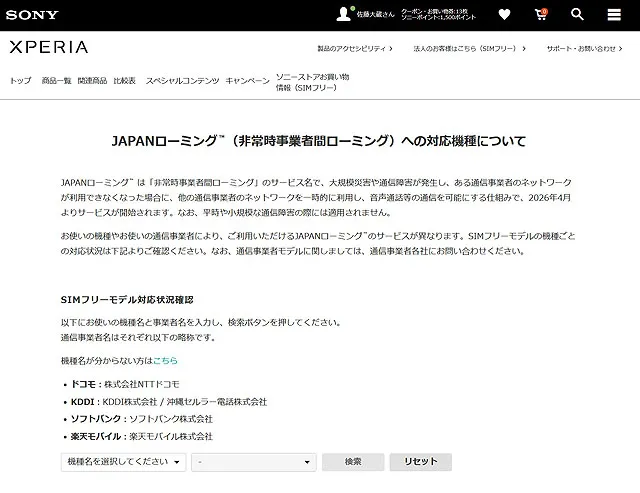Open the hamburger menu
This screenshot has height=493, width=640.
(x=612, y=15)
